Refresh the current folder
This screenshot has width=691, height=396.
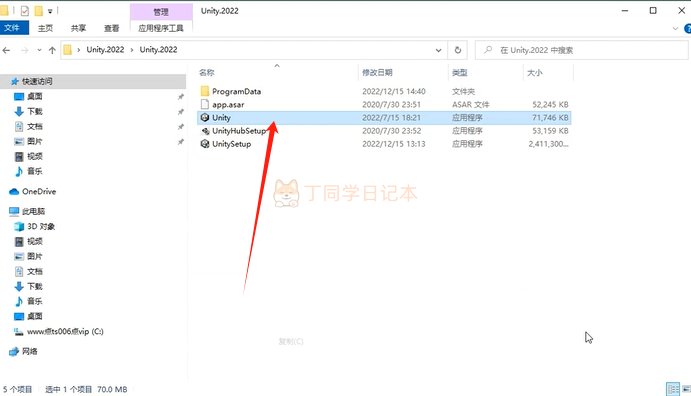(458, 50)
